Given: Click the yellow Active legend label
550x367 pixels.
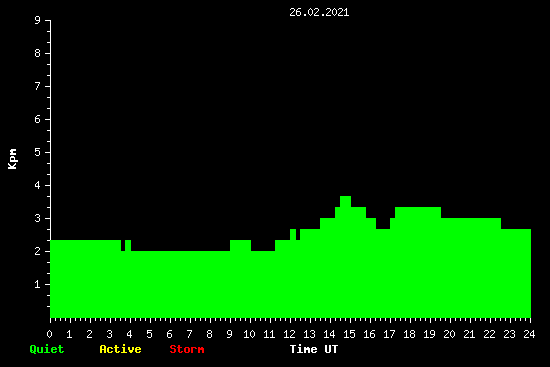Looking at the screenshot, I should pos(120,349).
